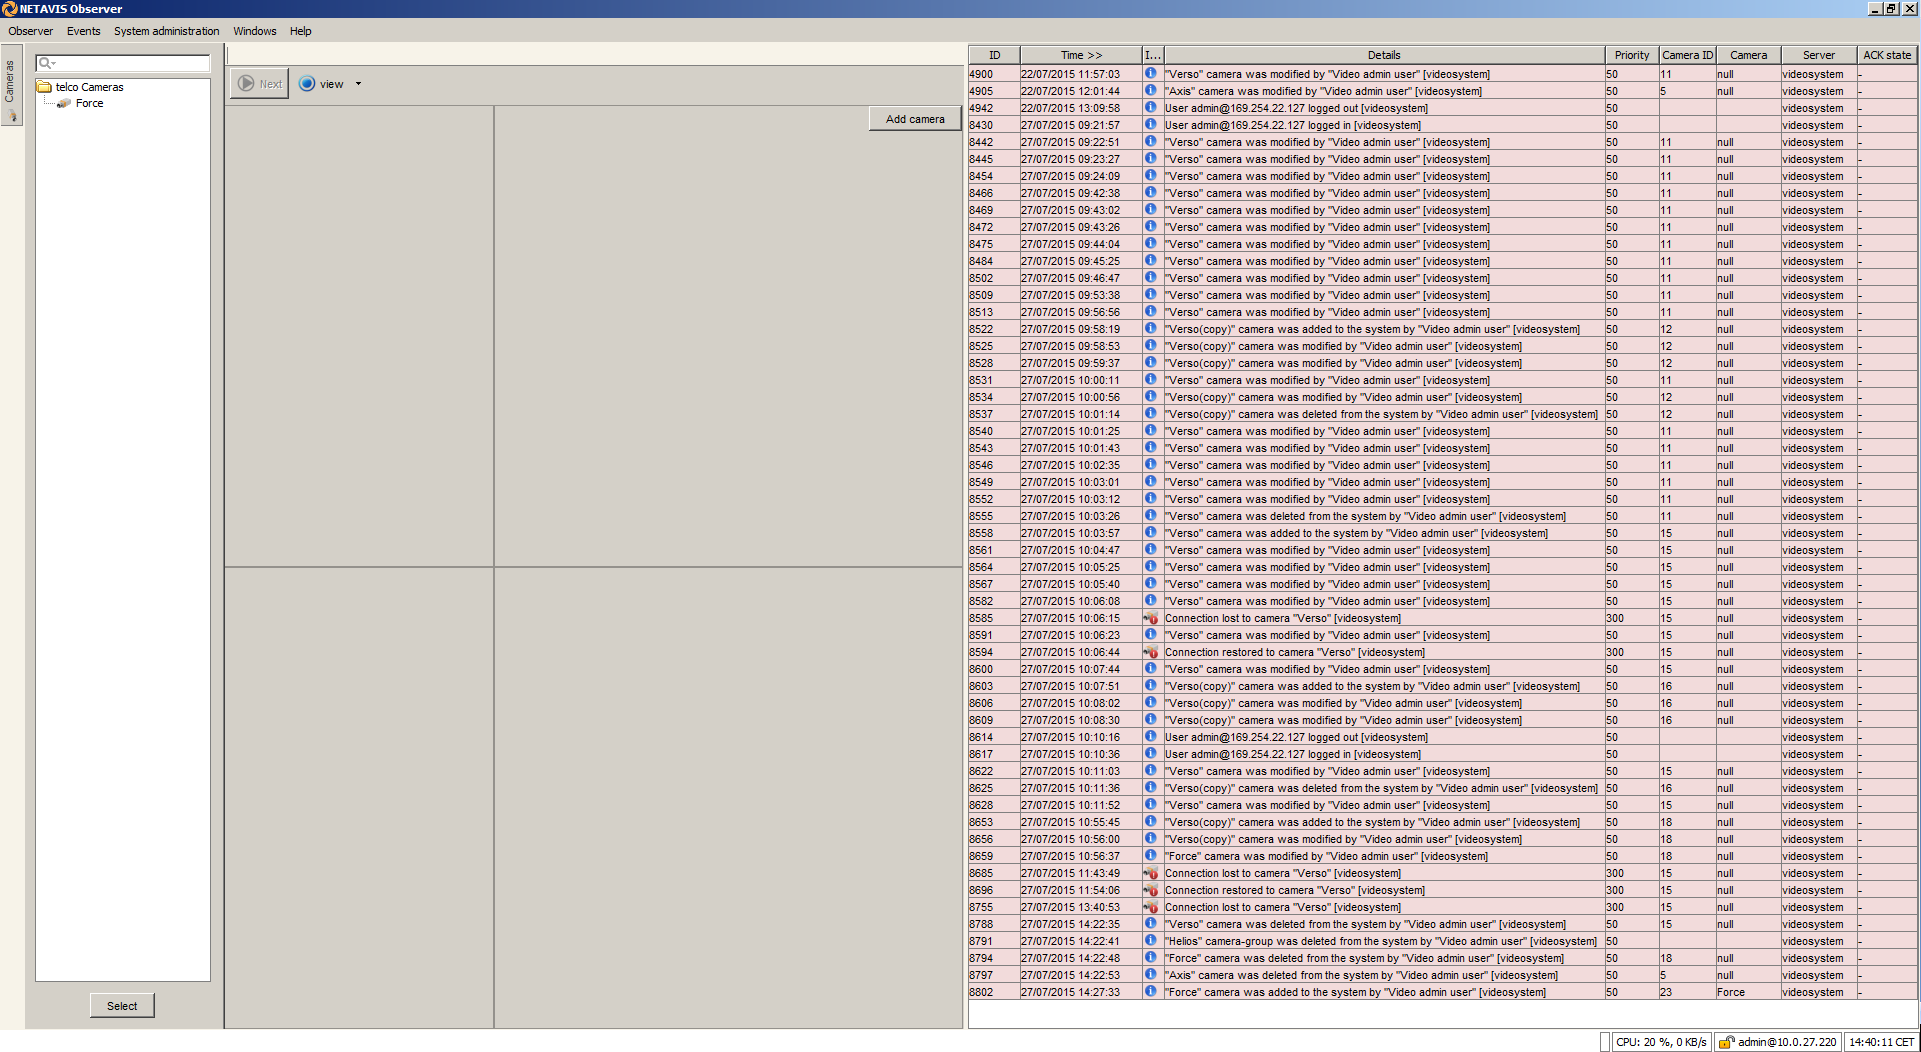This screenshot has width=1921, height=1052.
Task: Click the blue view circle icon
Action: 307,84
